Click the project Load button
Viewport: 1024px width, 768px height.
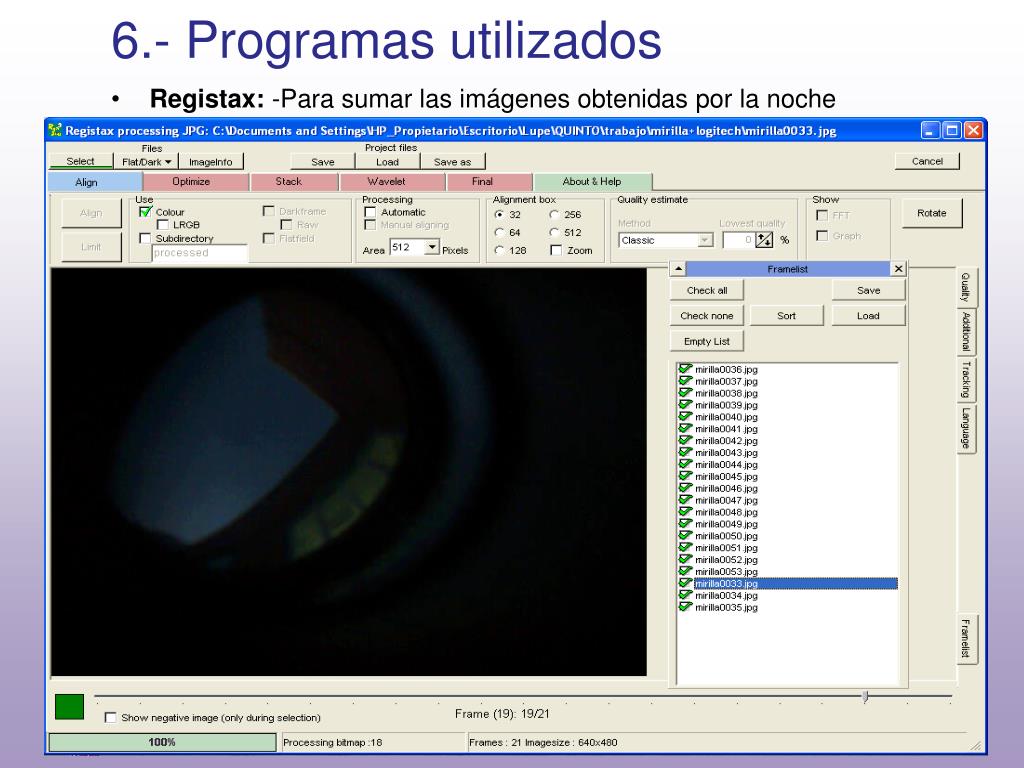[387, 161]
